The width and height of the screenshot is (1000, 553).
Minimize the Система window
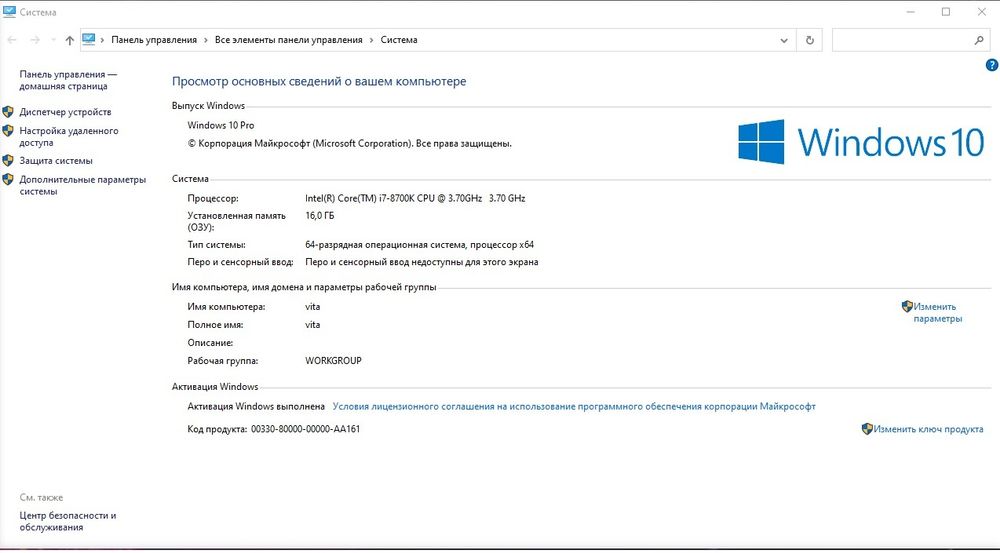click(x=911, y=11)
